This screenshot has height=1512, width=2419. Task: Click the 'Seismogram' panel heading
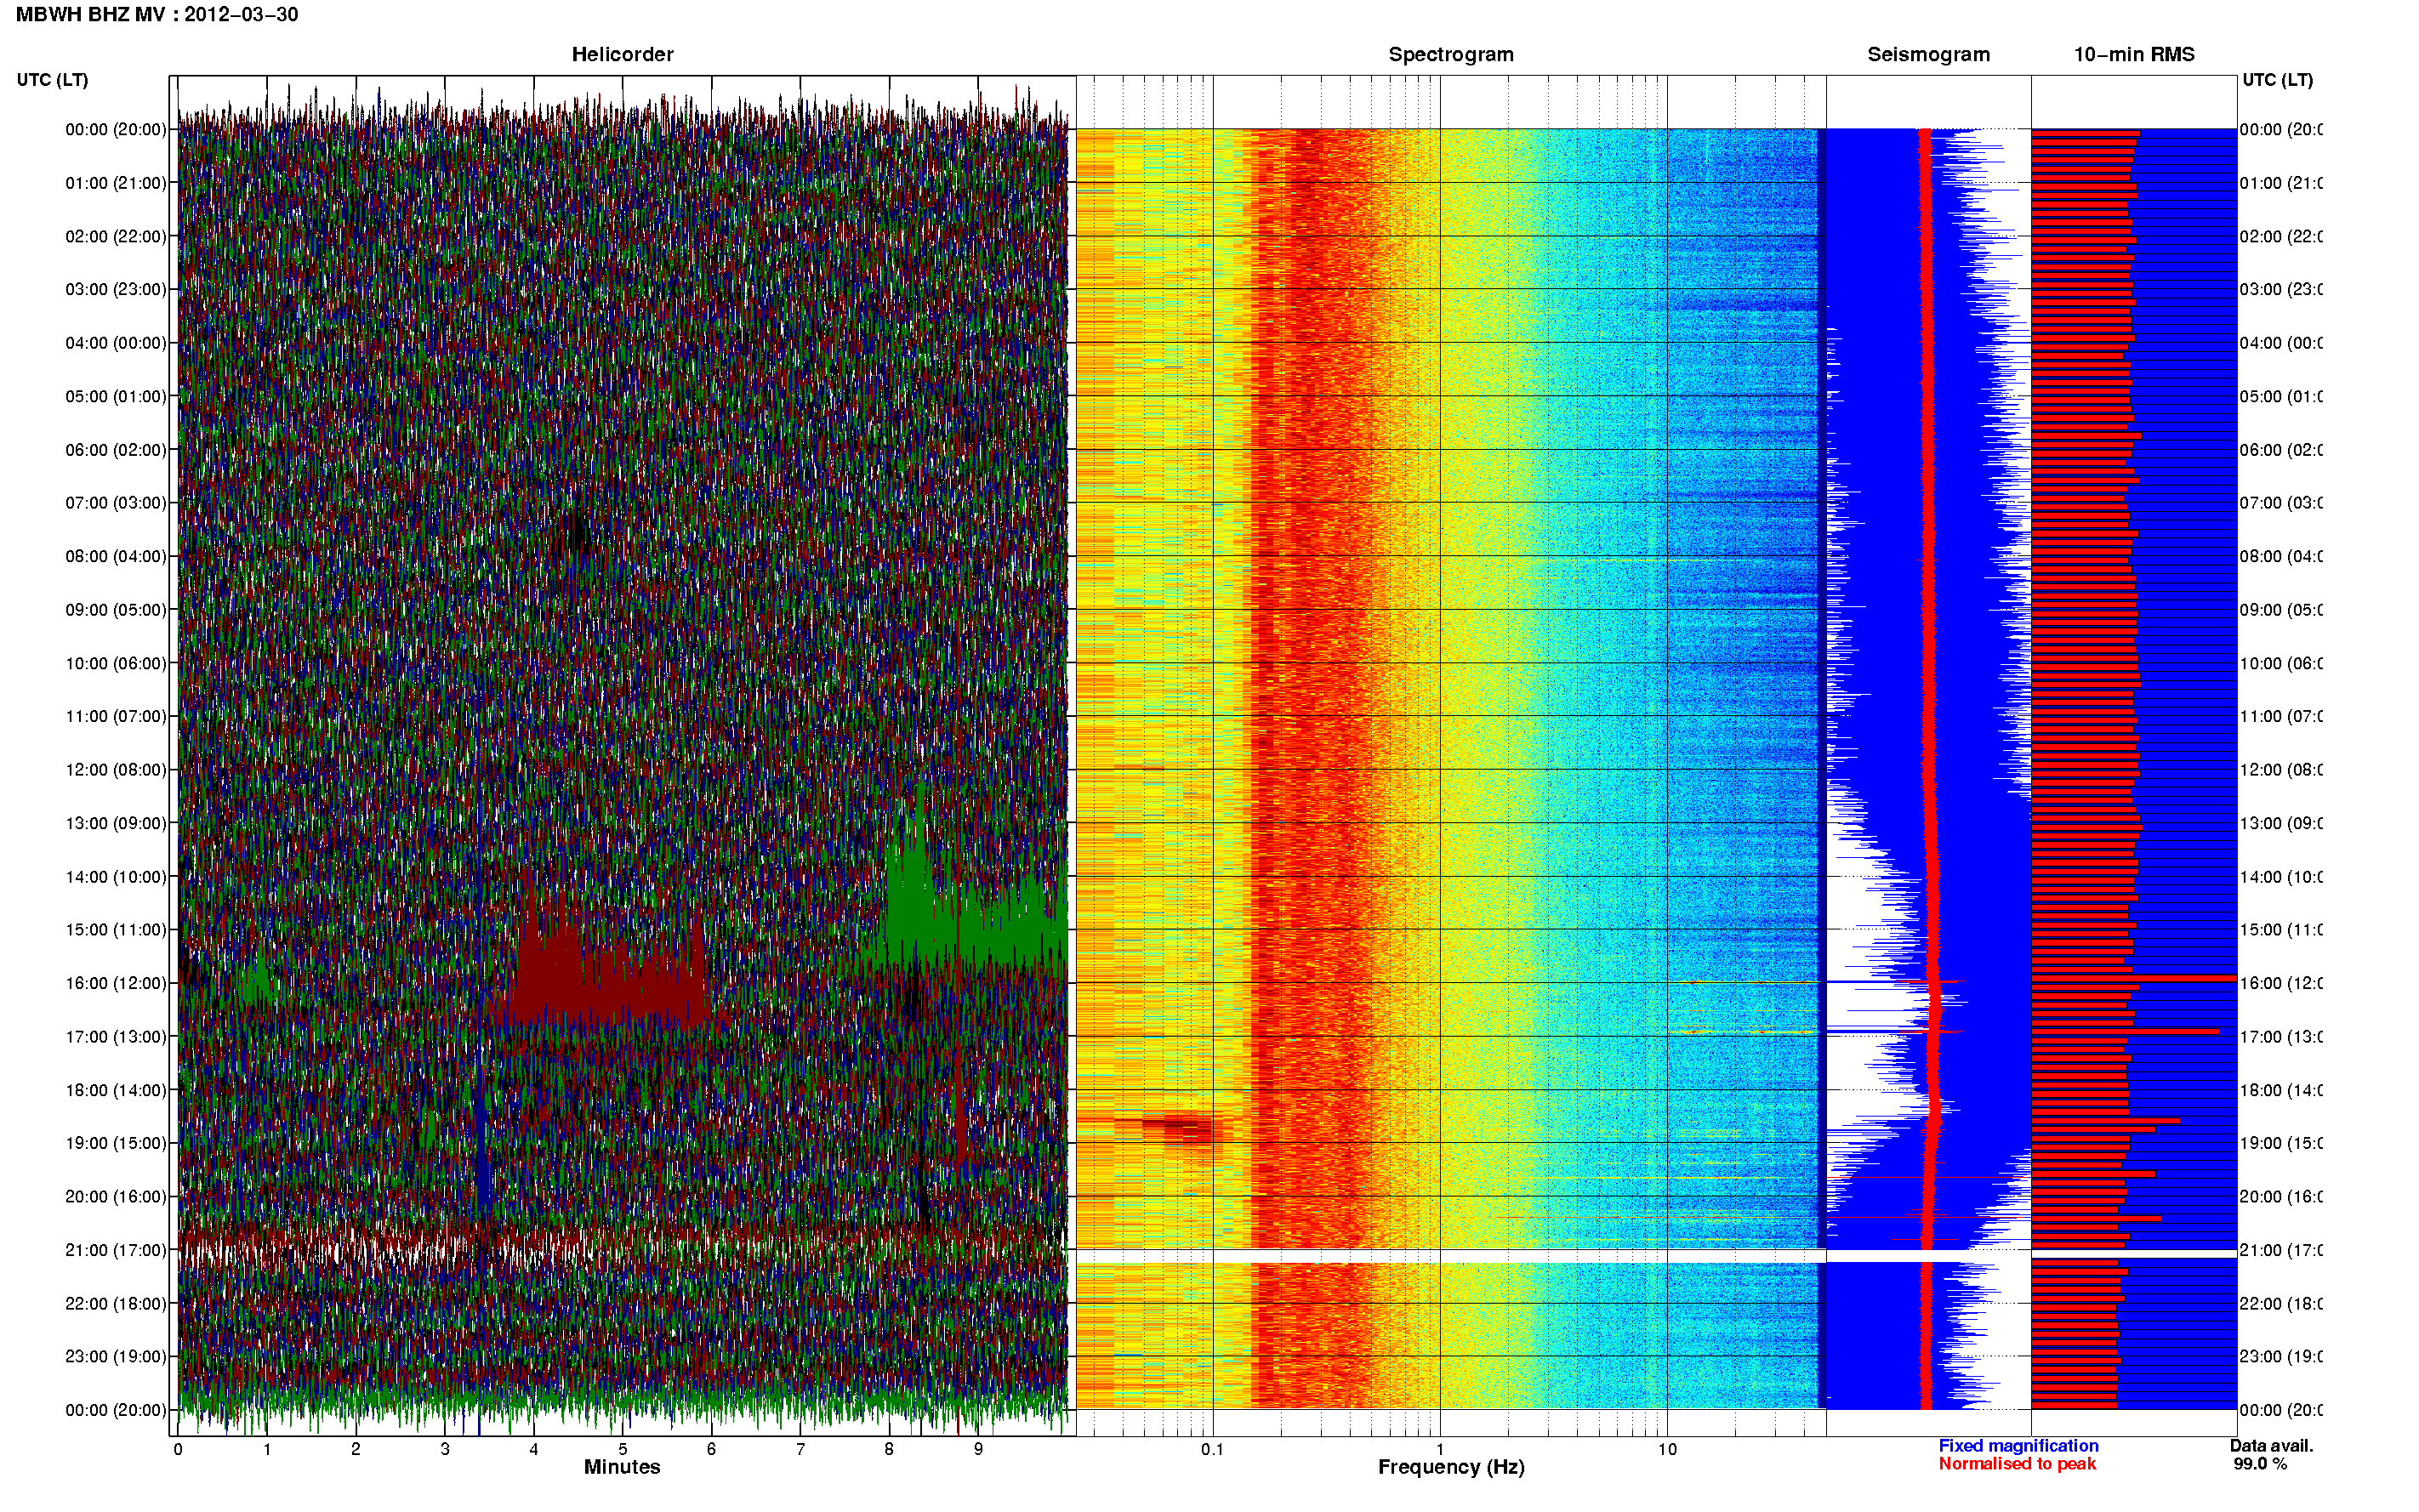[1928, 54]
